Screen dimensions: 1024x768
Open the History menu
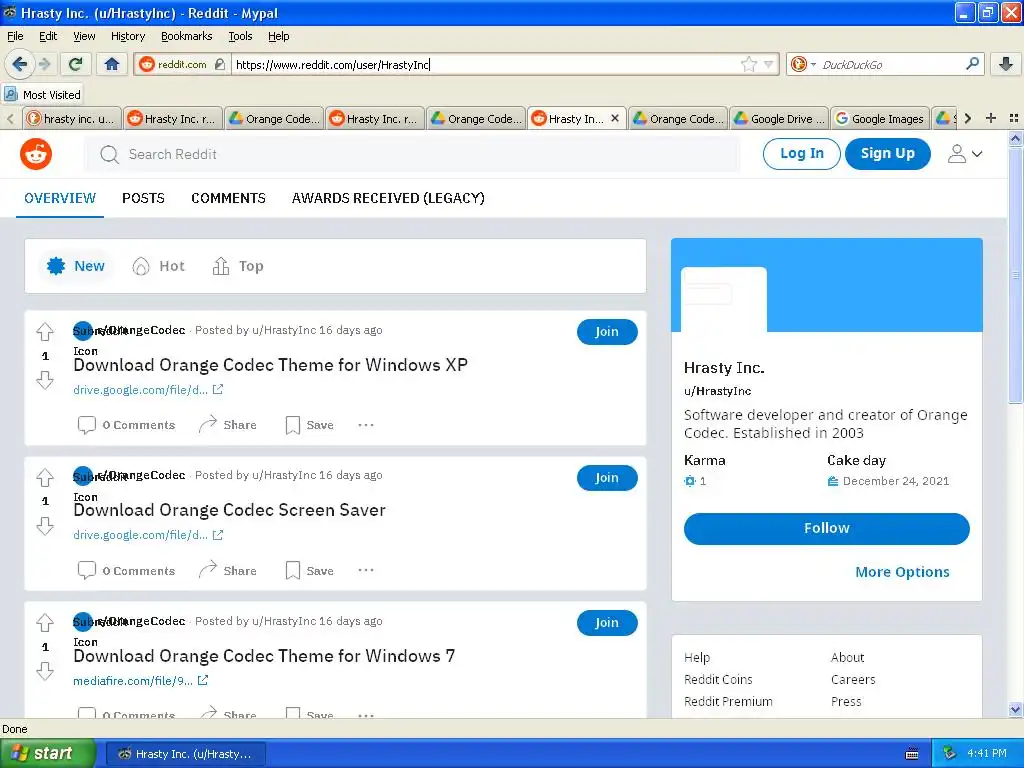point(127,36)
